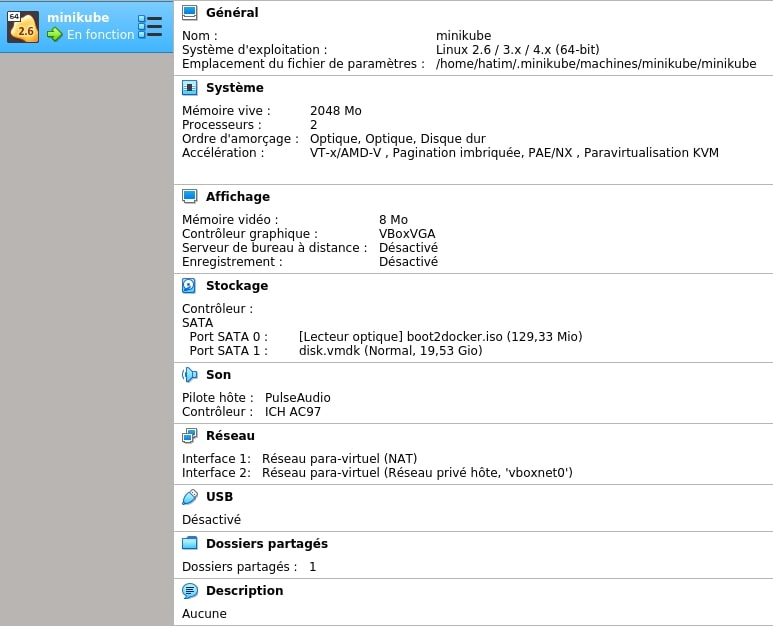Click the Général section monitor icon
The height and width of the screenshot is (626, 773).
tap(189, 13)
